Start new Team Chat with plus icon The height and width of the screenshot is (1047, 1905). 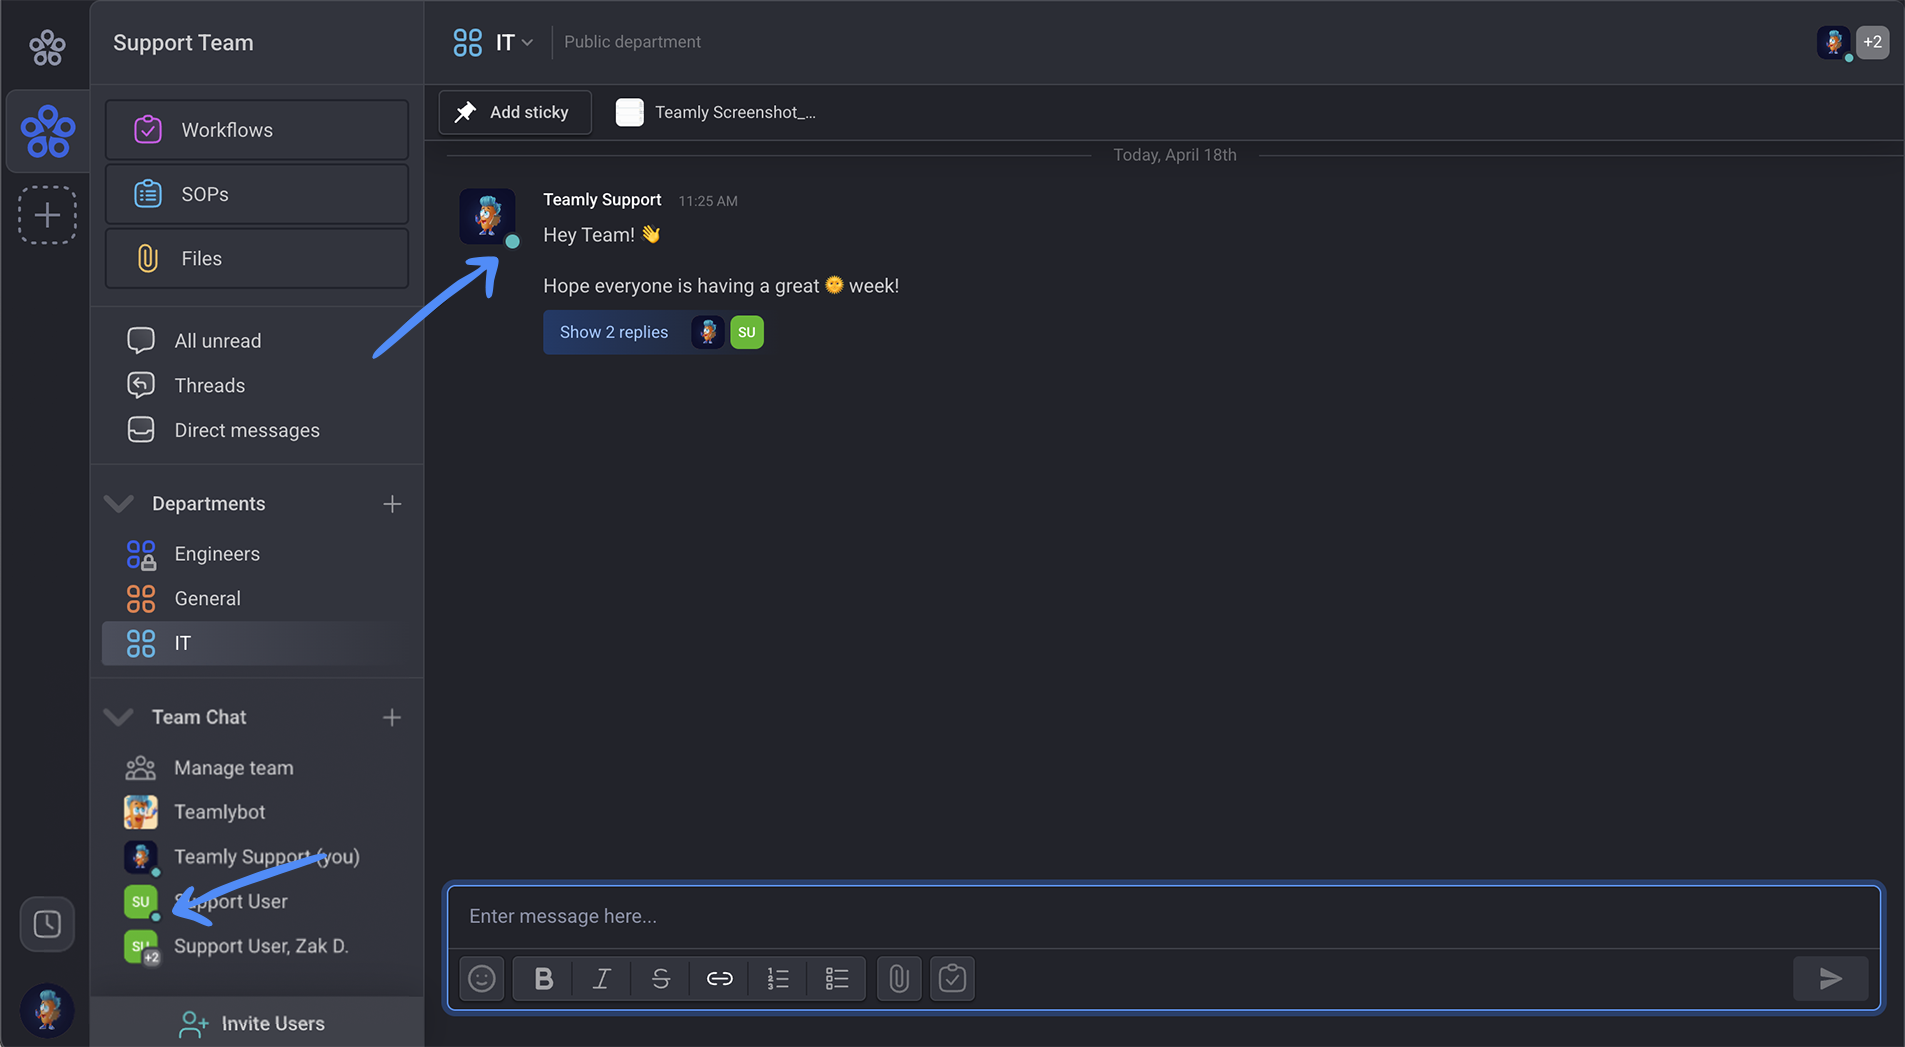point(392,718)
